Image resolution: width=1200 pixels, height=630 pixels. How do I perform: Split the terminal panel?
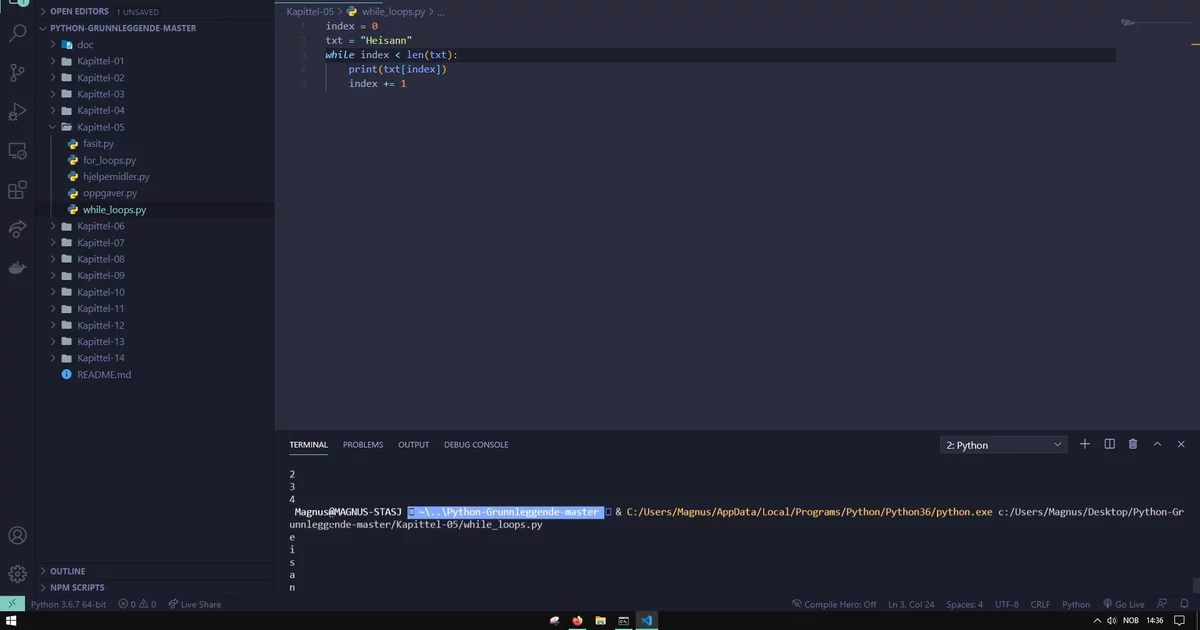coord(1109,444)
